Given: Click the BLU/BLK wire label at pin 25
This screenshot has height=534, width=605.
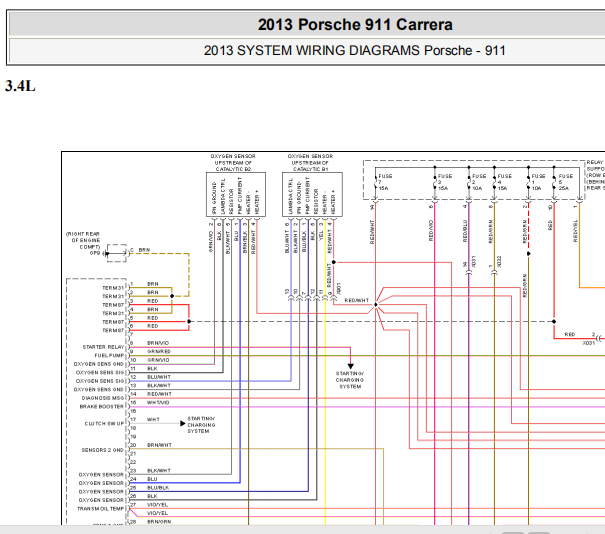Looking at the screenshot, I should pyautogui.click(x=158, y=487).
